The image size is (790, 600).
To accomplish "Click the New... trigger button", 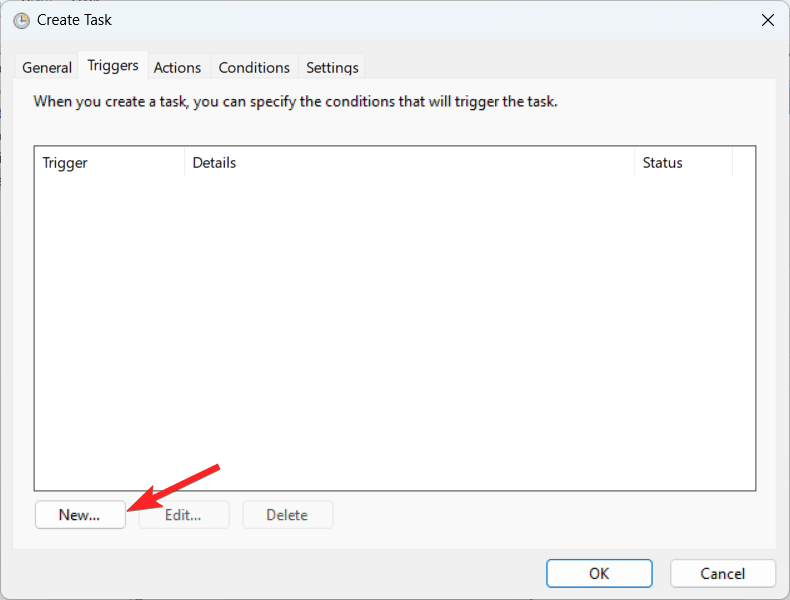I will [80, 515].
